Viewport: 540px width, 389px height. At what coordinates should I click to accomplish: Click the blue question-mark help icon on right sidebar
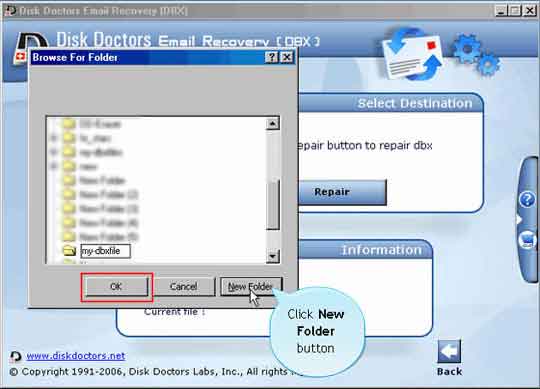point(527,199)
